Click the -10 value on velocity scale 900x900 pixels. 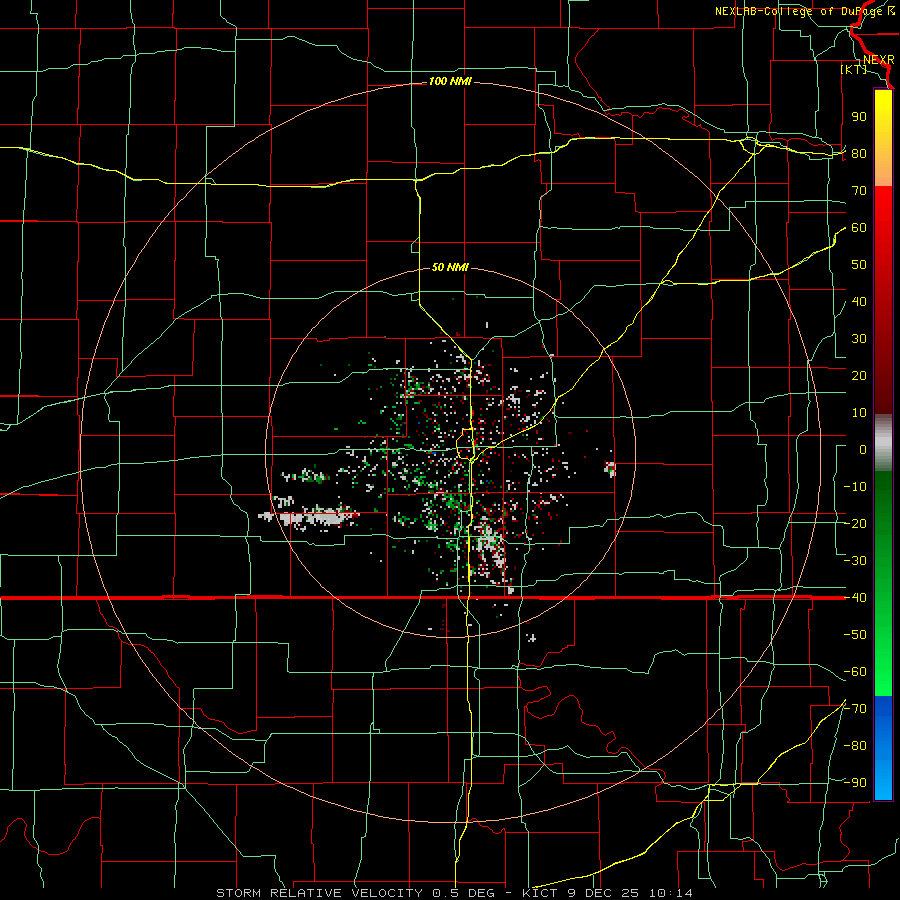[855, 487]
